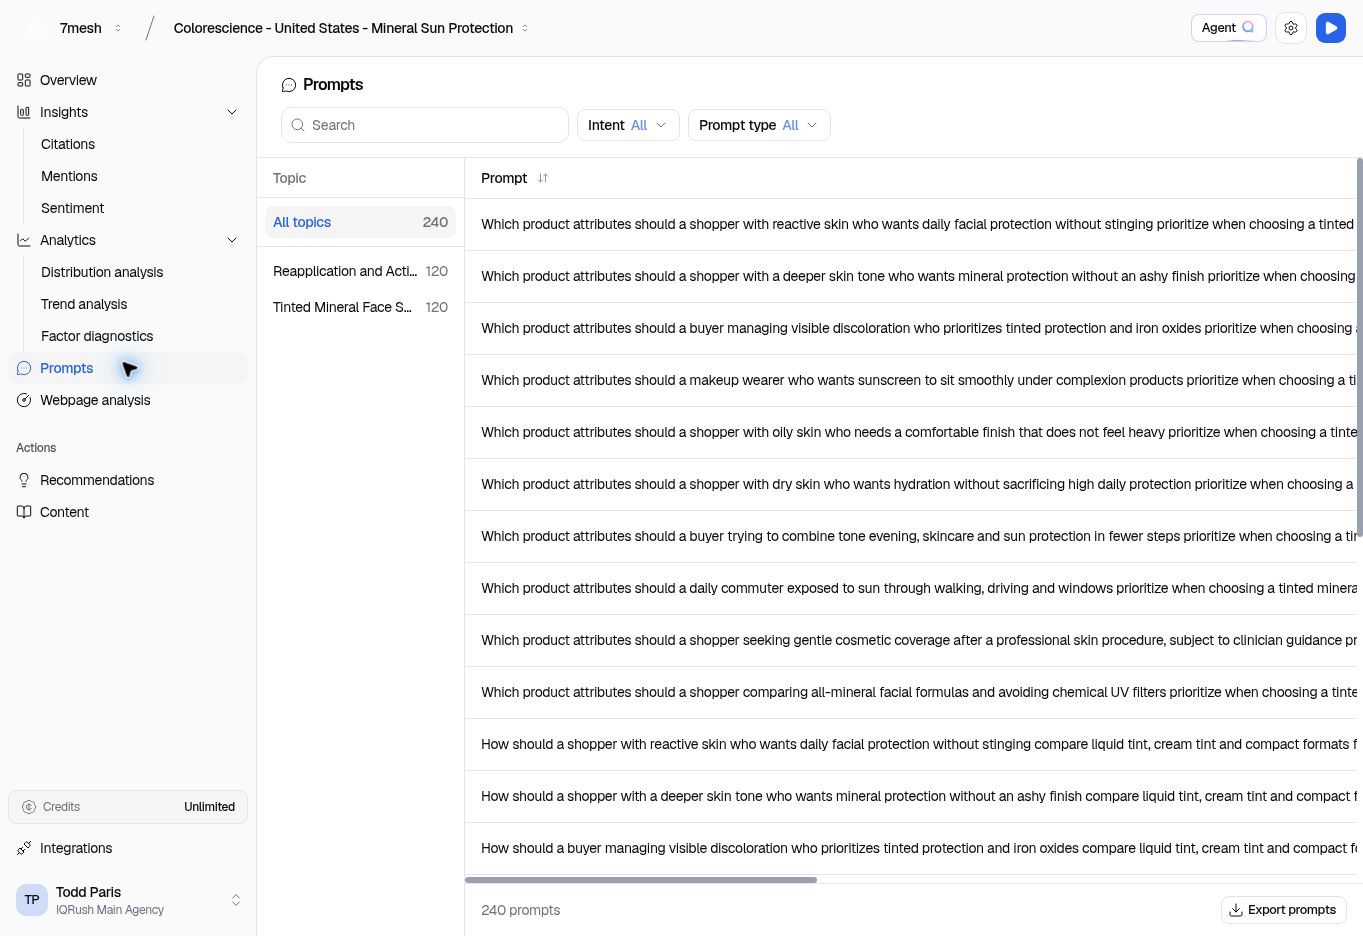
Task: Click the Integrations plug icon
Action: pyautogui.click(x=24, y=848)
